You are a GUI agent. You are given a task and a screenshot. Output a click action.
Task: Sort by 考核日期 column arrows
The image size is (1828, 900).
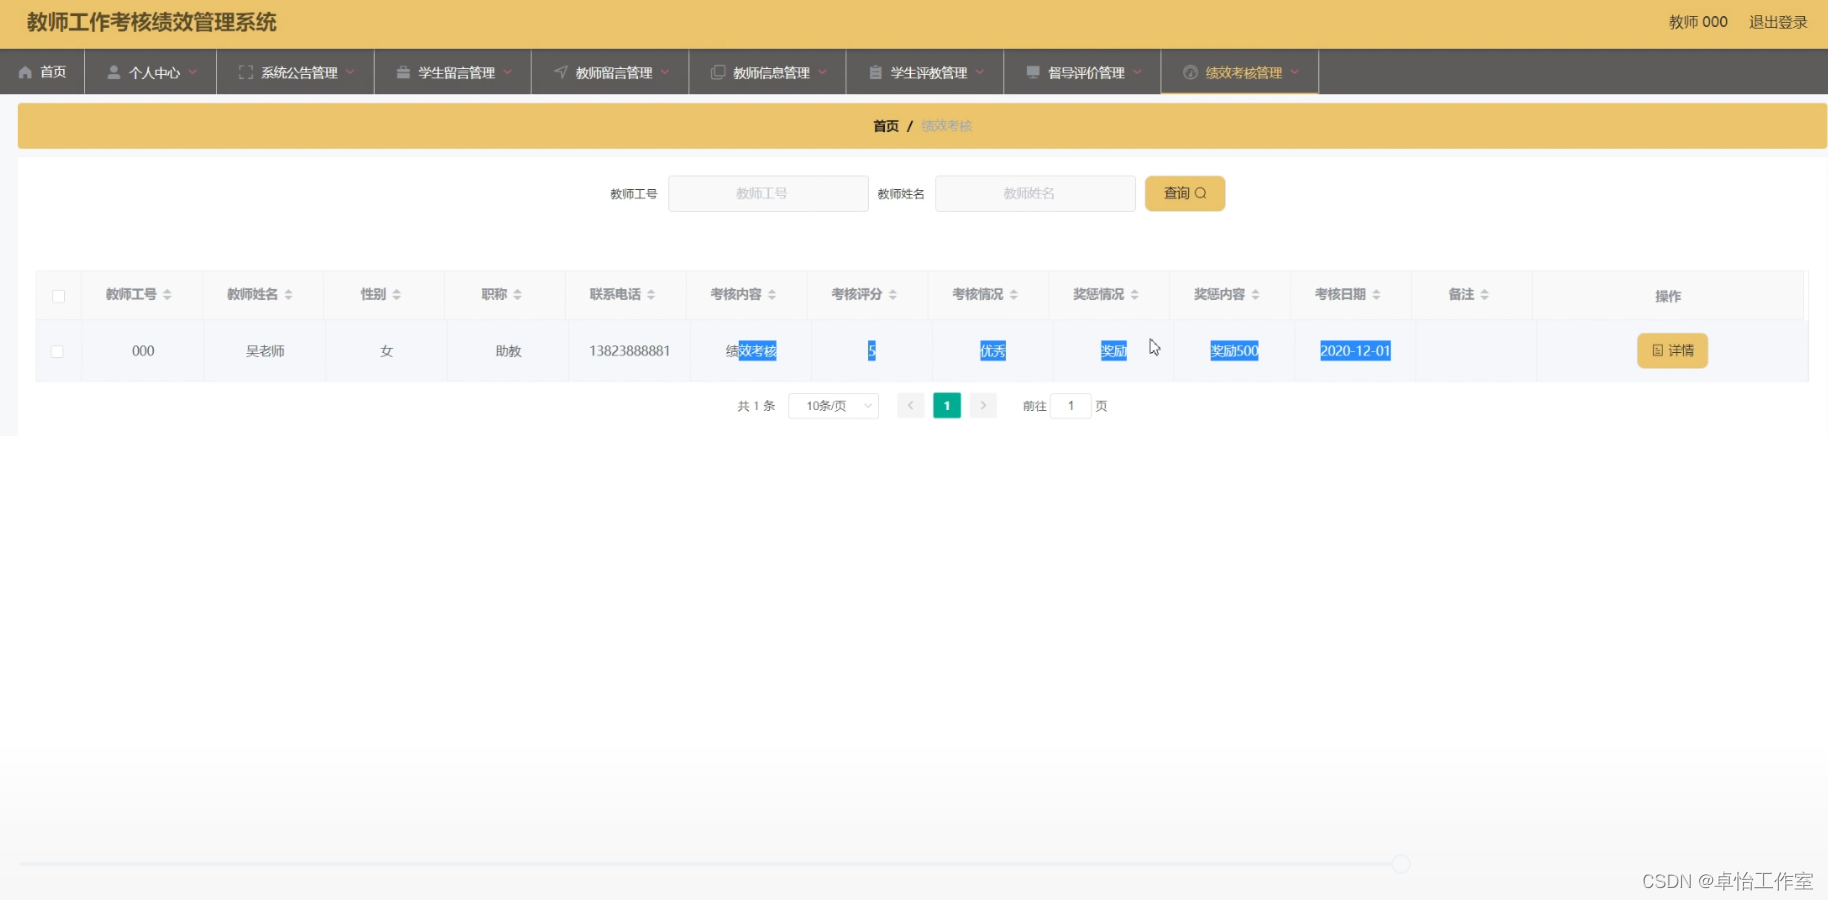pyautogui.click(x=1377, y=294)
